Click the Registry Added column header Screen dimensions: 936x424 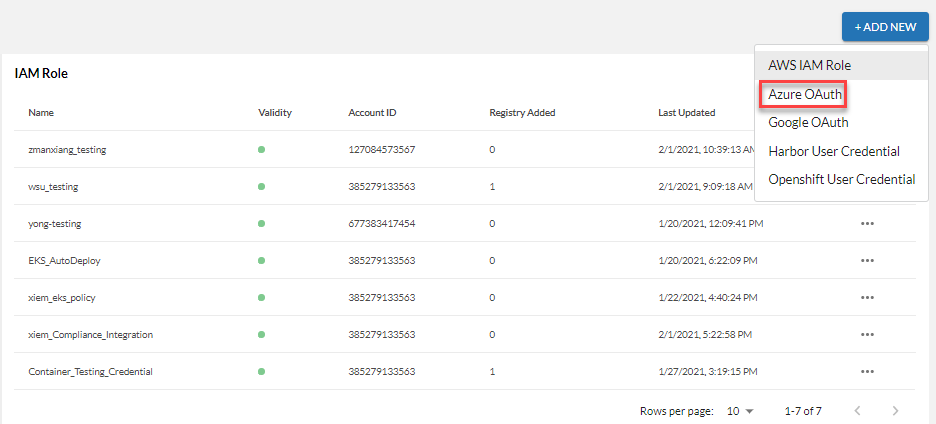(x=522, y=112)
